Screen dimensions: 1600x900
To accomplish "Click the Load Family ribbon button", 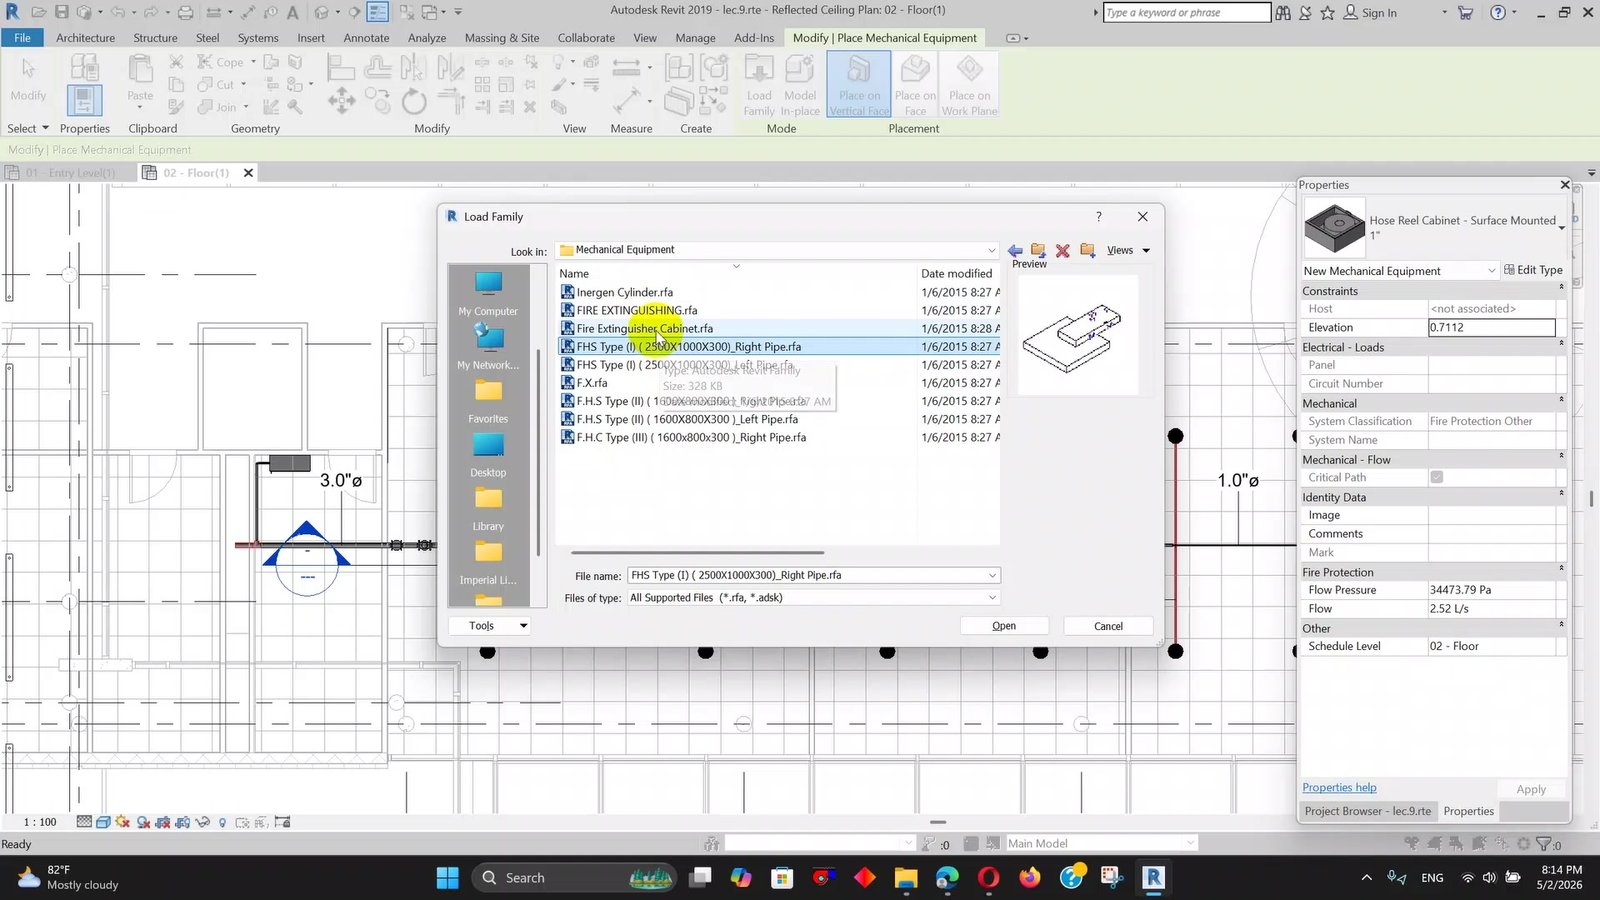I will (759, 86).
